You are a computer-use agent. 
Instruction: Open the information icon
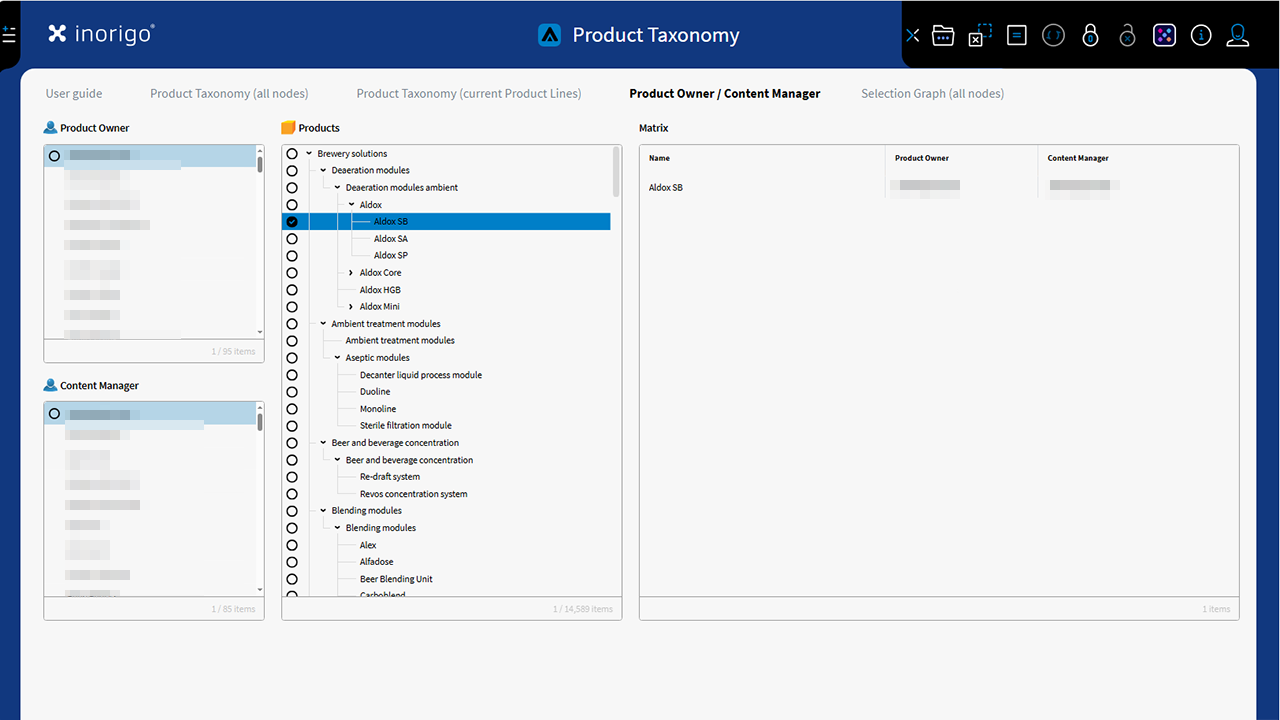[1201, 36]
